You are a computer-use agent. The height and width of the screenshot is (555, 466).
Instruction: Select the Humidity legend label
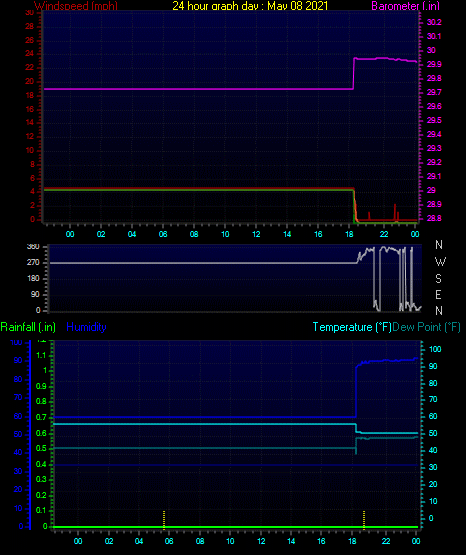pos(86,327)
